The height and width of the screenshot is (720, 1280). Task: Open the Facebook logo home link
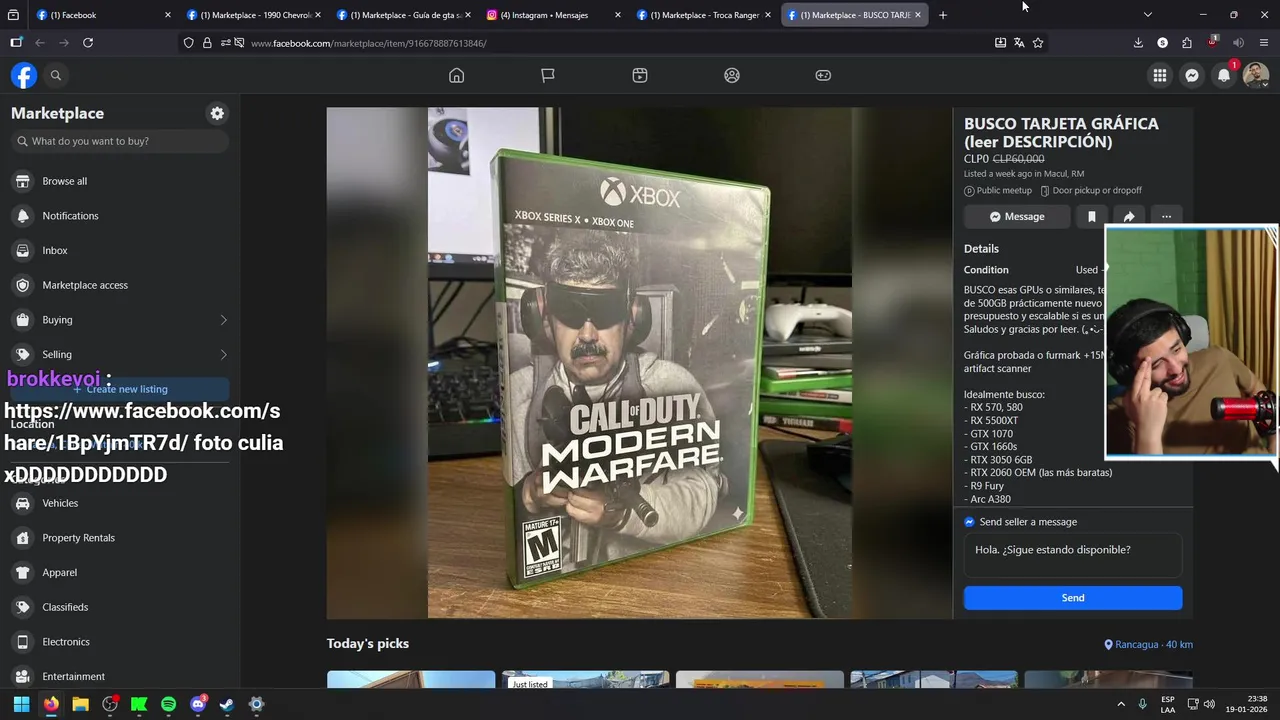(24, 75)
